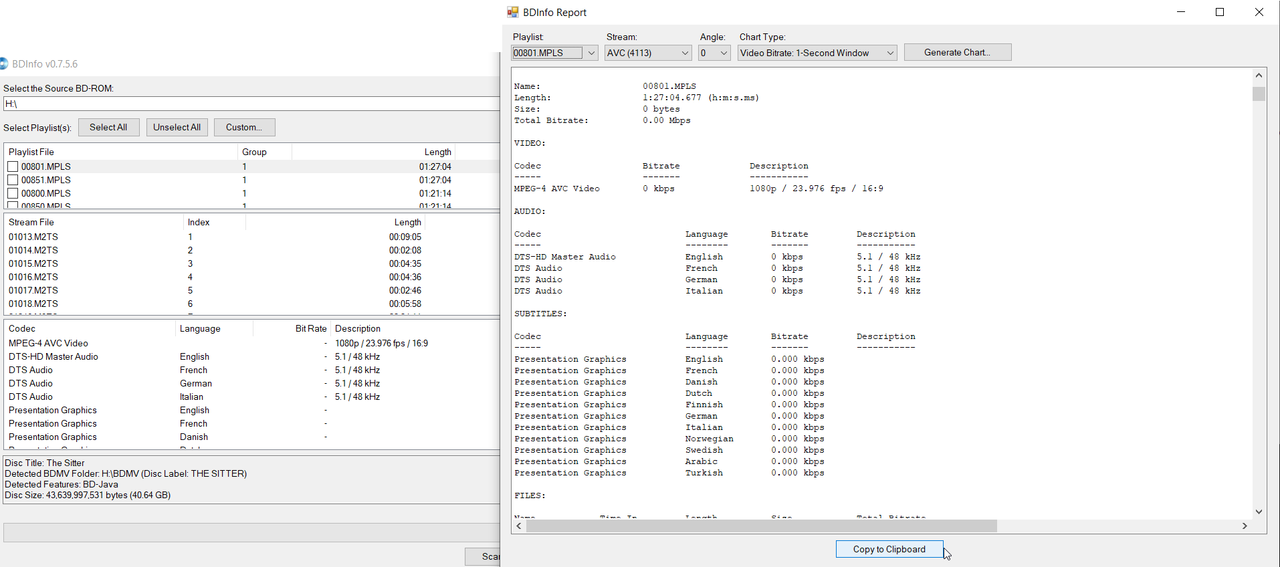Click the report scroll left arrow

518,525
